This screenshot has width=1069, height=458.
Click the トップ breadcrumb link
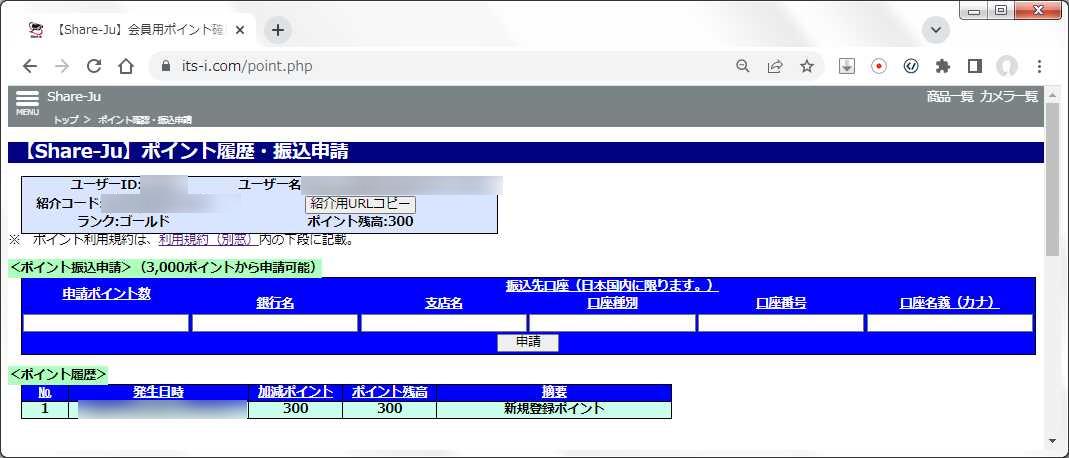pos(66,120)
